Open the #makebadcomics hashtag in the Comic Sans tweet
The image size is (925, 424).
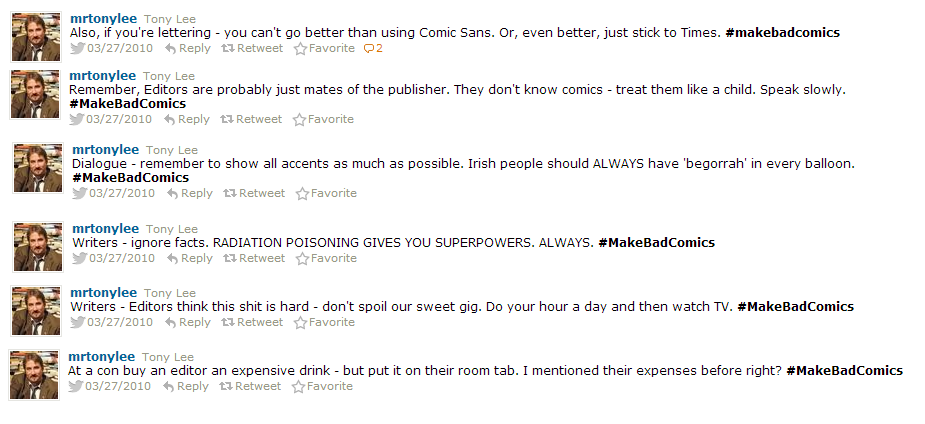[x=782, y=33]
